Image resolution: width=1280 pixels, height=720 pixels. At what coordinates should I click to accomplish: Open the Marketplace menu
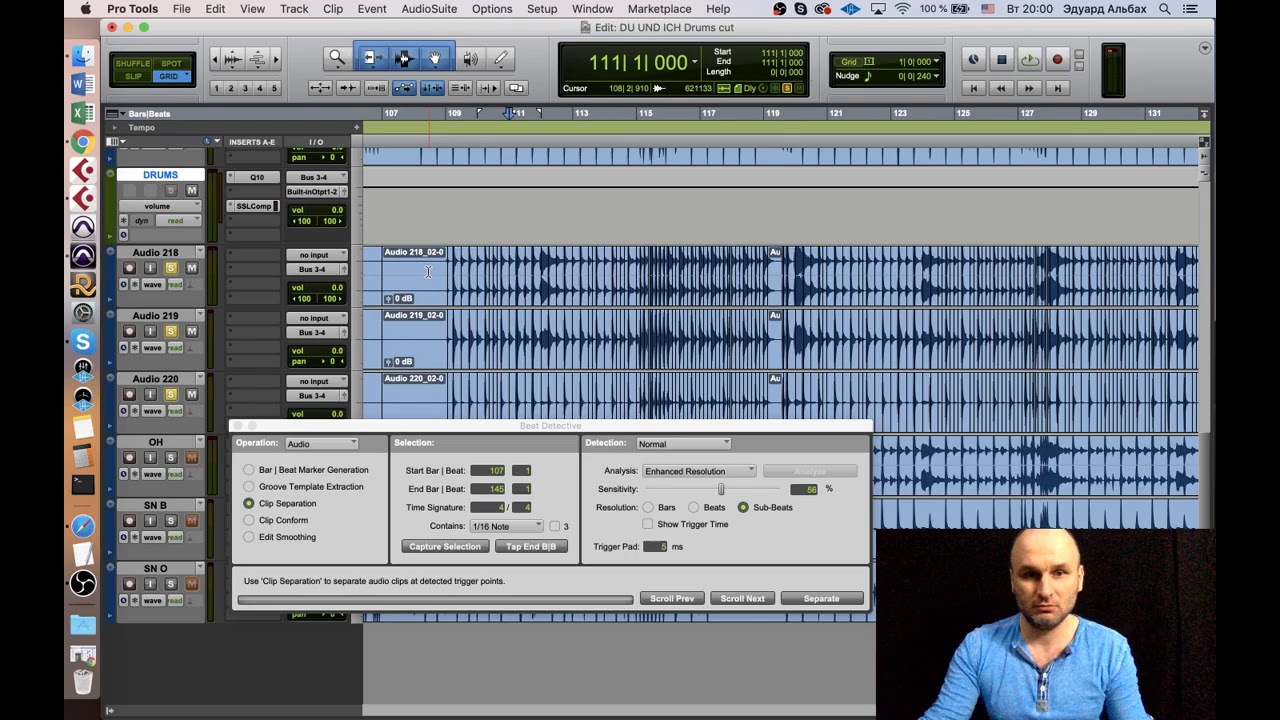(x=659, y=9)
